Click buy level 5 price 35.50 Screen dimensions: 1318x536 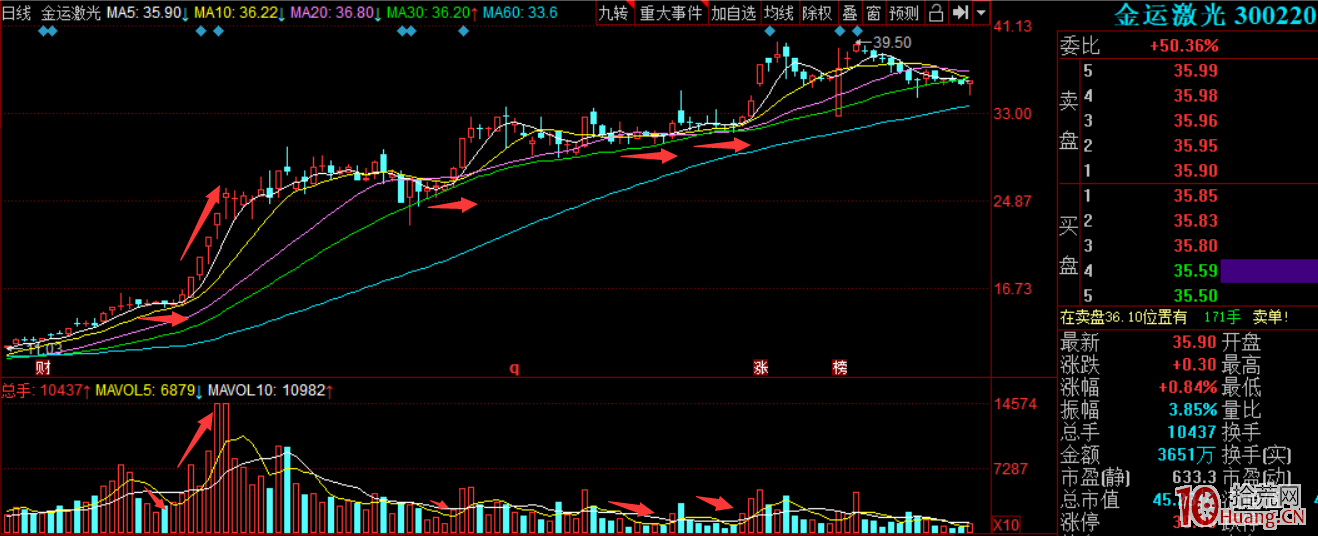(x=1196, y=296)
